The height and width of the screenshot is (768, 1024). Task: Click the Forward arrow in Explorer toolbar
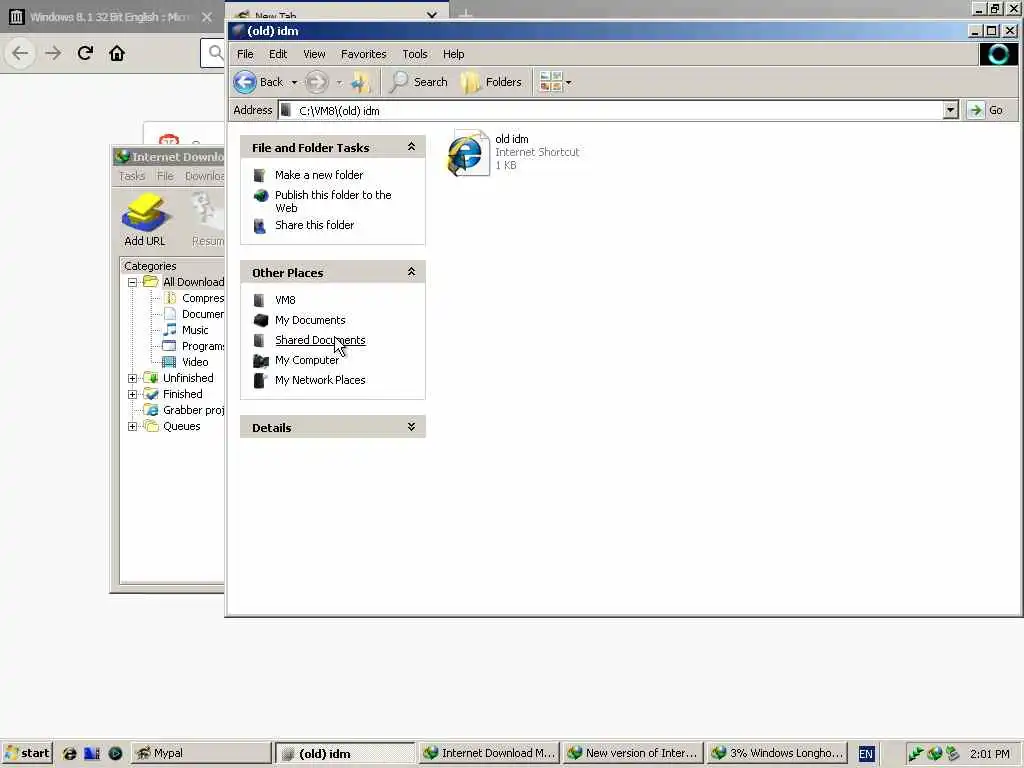(317, 82)
